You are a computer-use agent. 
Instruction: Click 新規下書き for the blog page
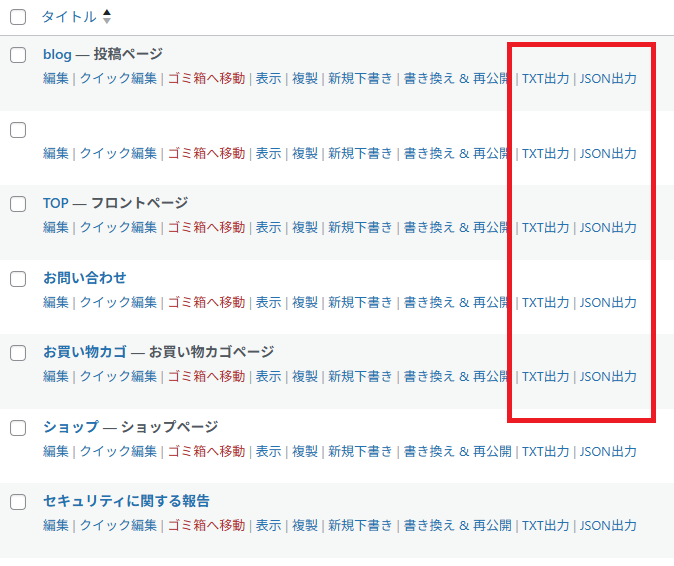pos(361,78)
